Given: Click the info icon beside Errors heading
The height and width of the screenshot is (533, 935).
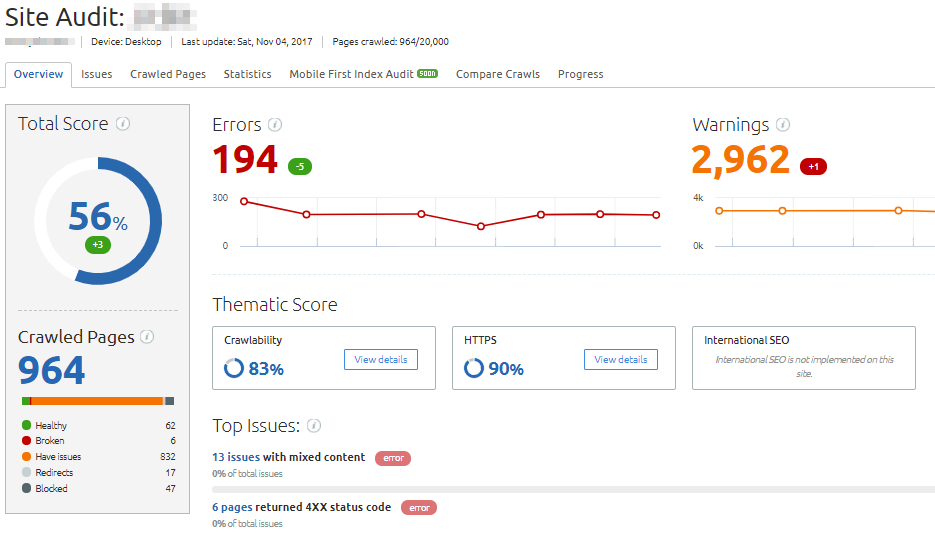Looking at the screenshot, I should tap(275, 125).
